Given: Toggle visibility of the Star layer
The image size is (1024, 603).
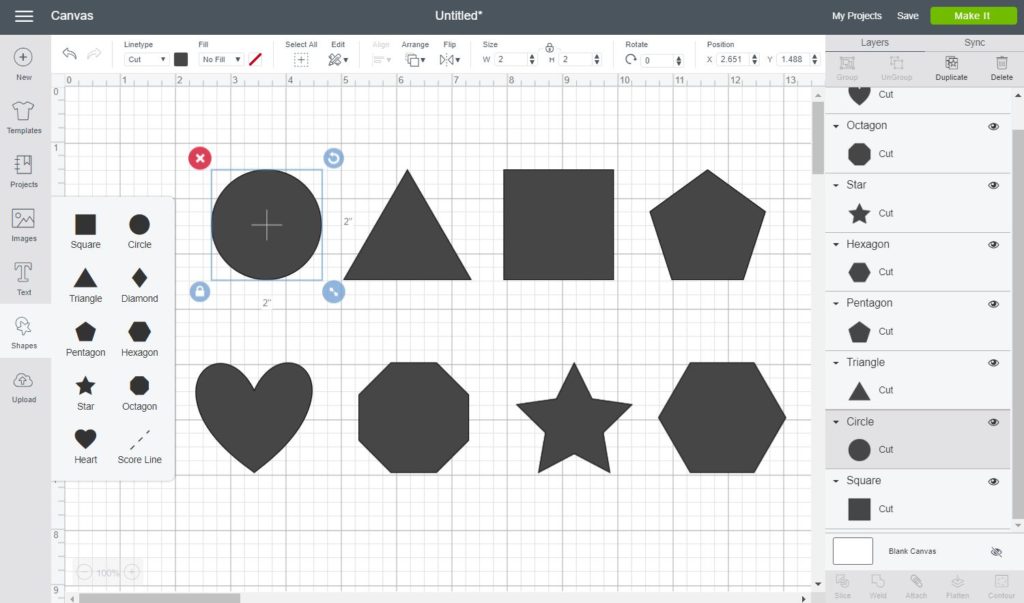Looking at the screenshot, I should (x=993, y=185).
